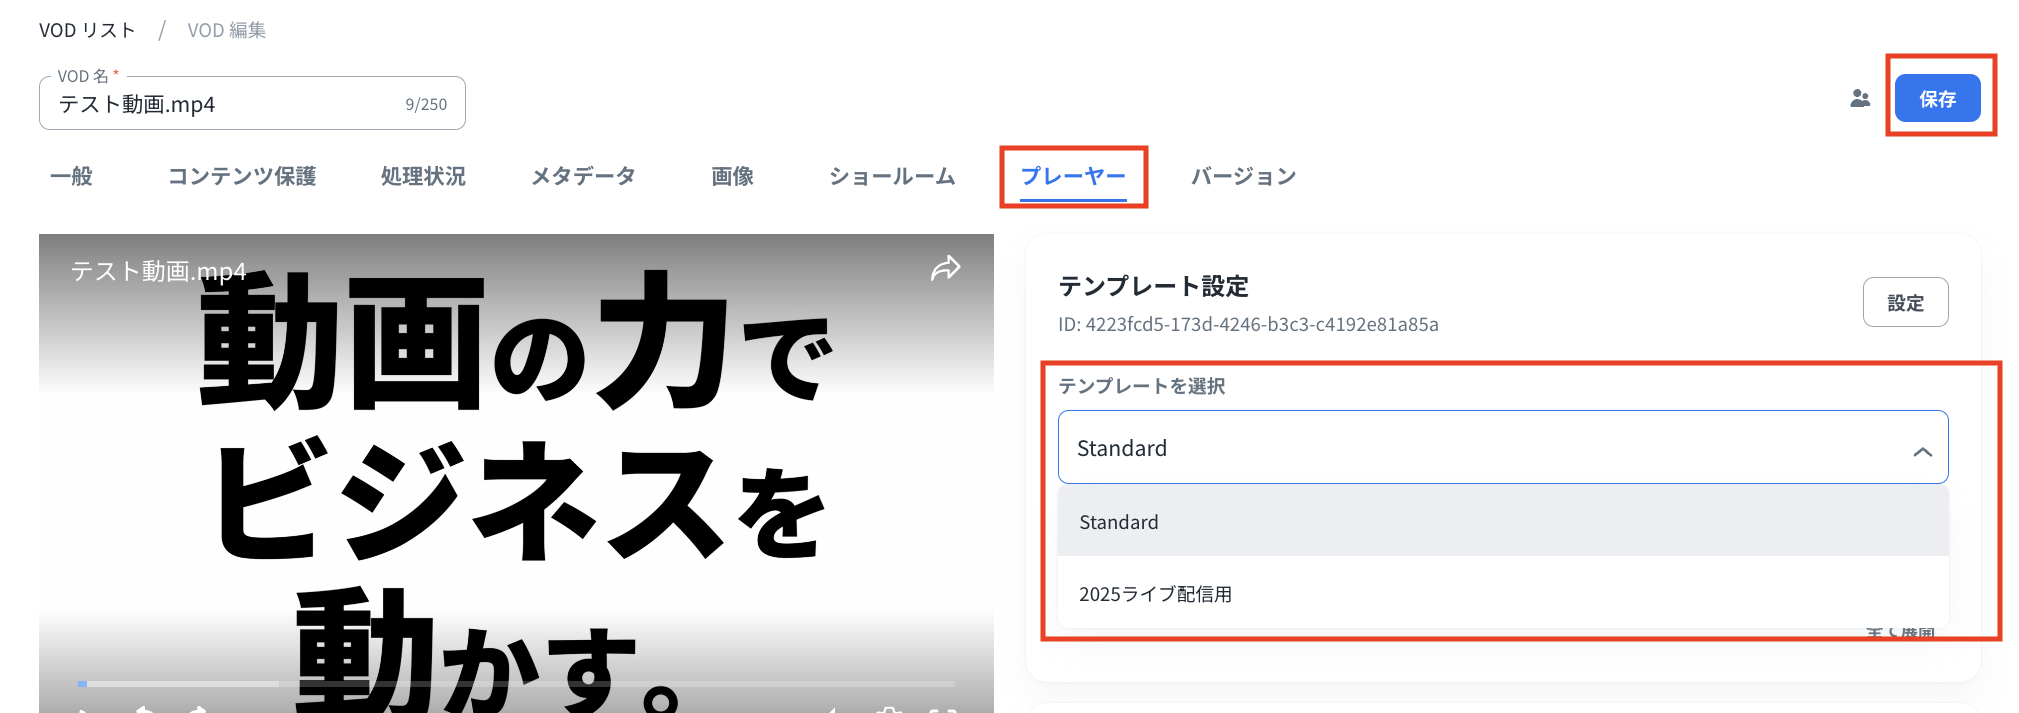Click the テスト動画.mp4 title overlay in the player
Viewport: 2019px width, 713px height.
158,271
